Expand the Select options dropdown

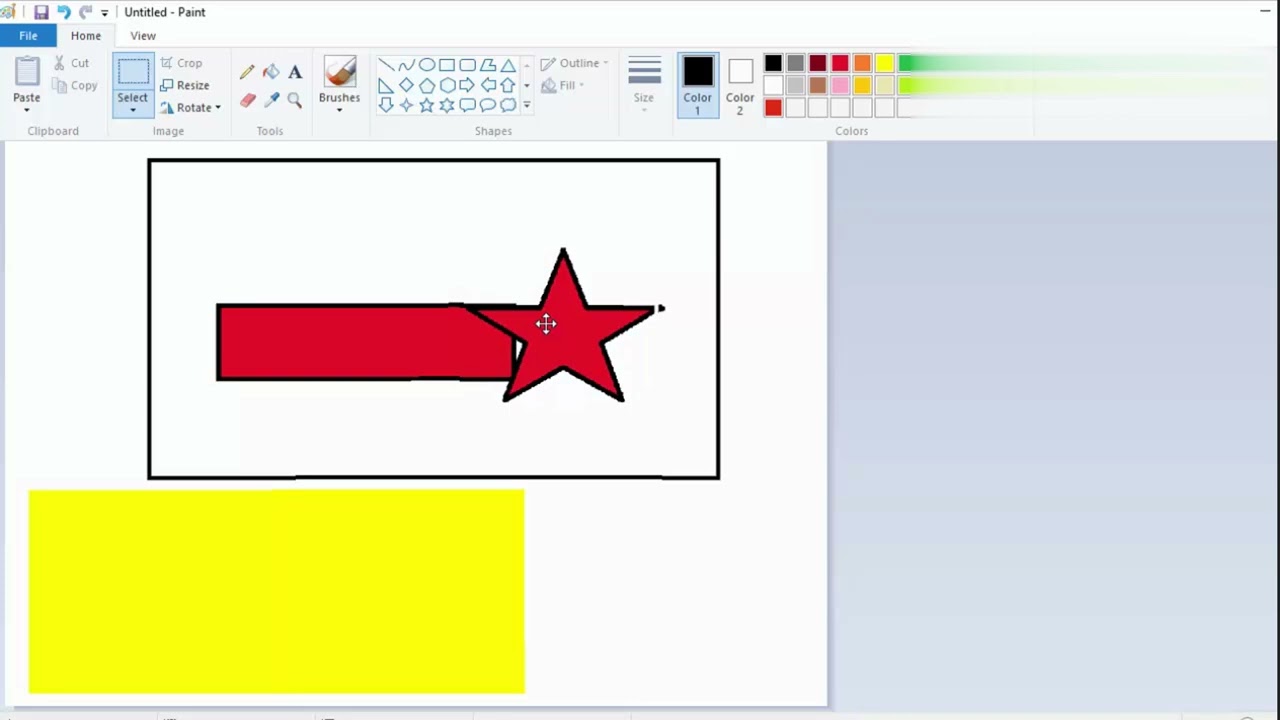pyautogui.click(x=132, y=109)
